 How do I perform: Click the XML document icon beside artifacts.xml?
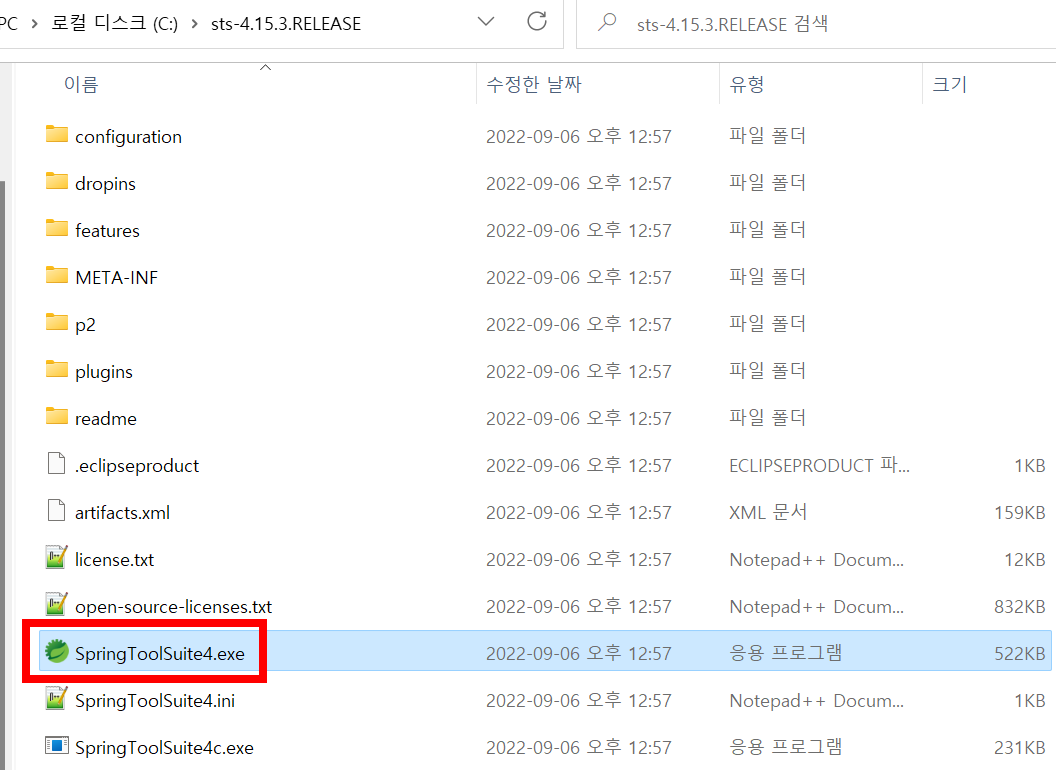click(x=55, y=512)
